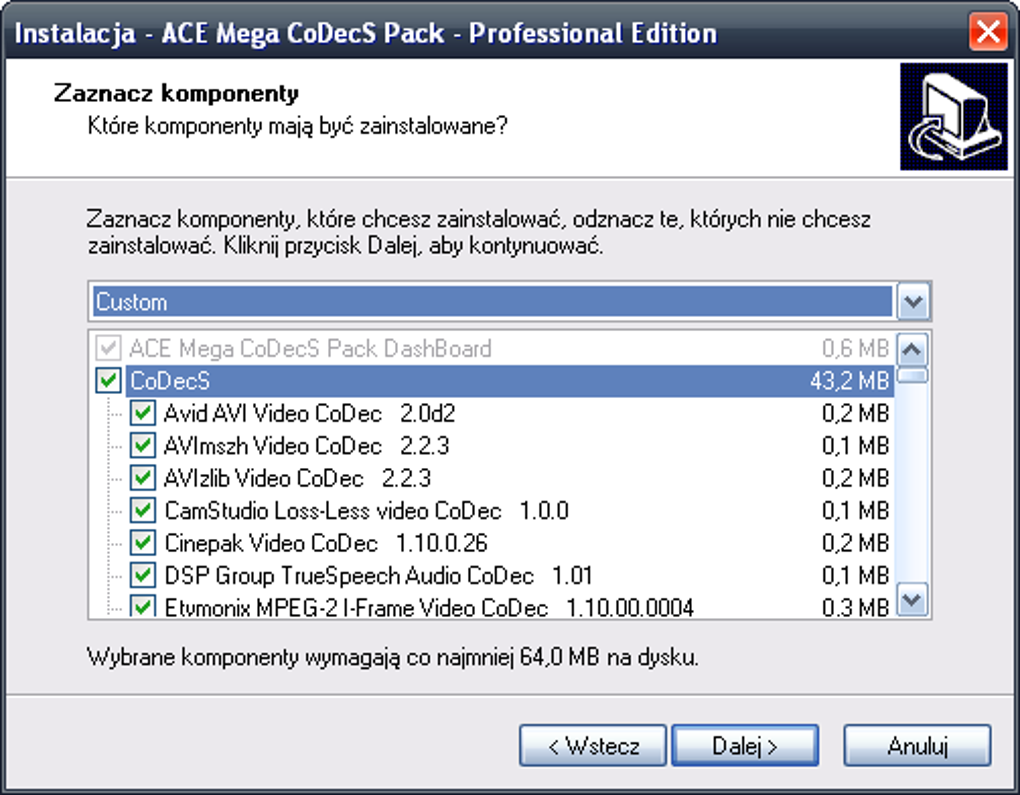Disable AVIzlib Video CoDec component
Image resolution: width=1020 pixels, height=795 pixels.
click(x=144, y=478)
